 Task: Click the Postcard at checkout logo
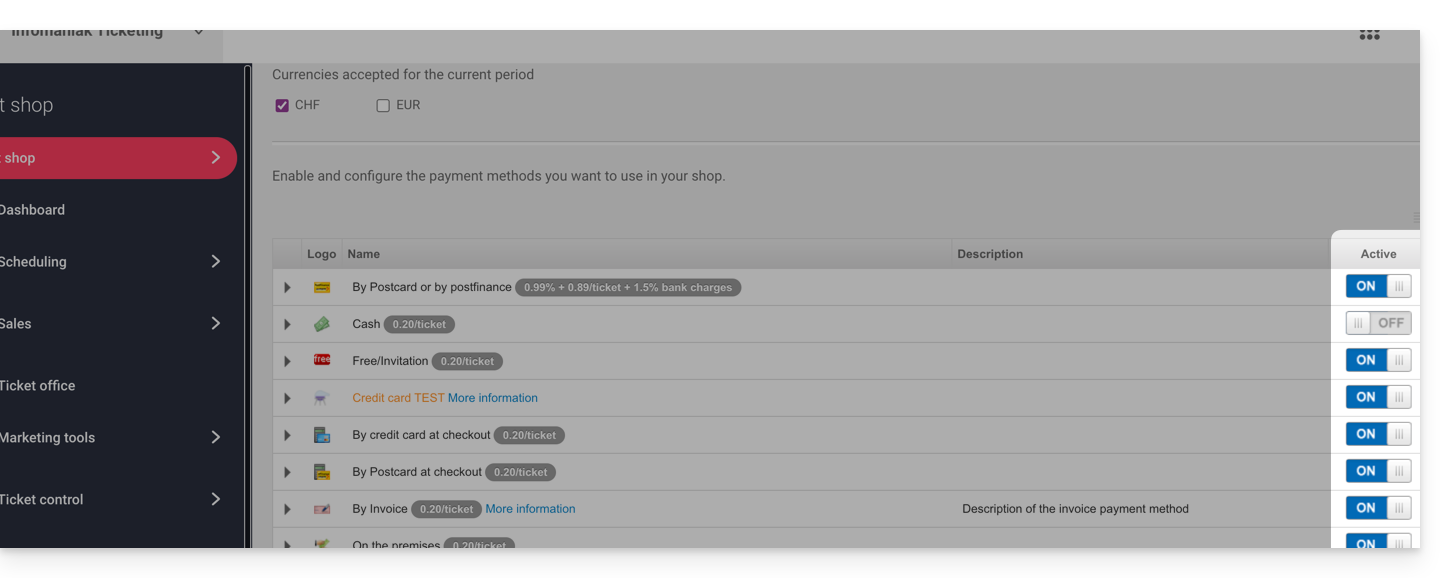coord(322,472)
